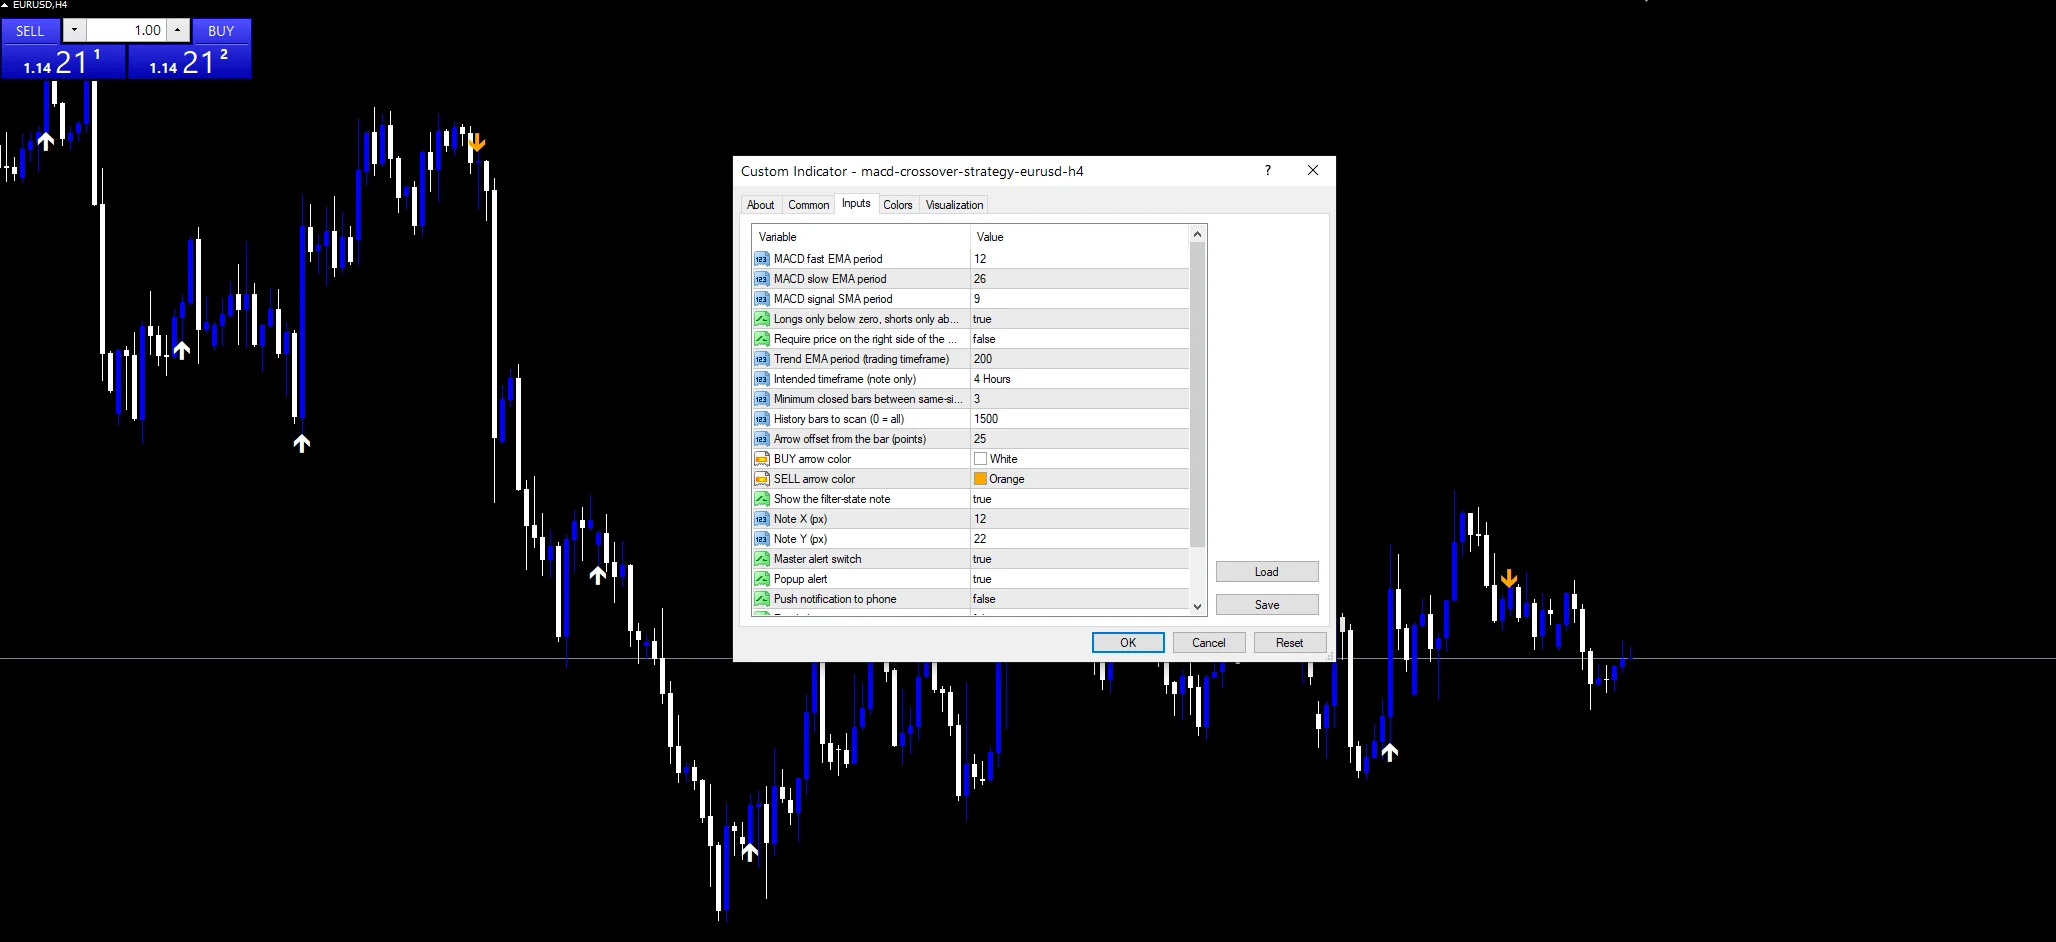Click the Popup alert row icon
This screenshot has height=942, width=2056.
(x=762, y=579)
